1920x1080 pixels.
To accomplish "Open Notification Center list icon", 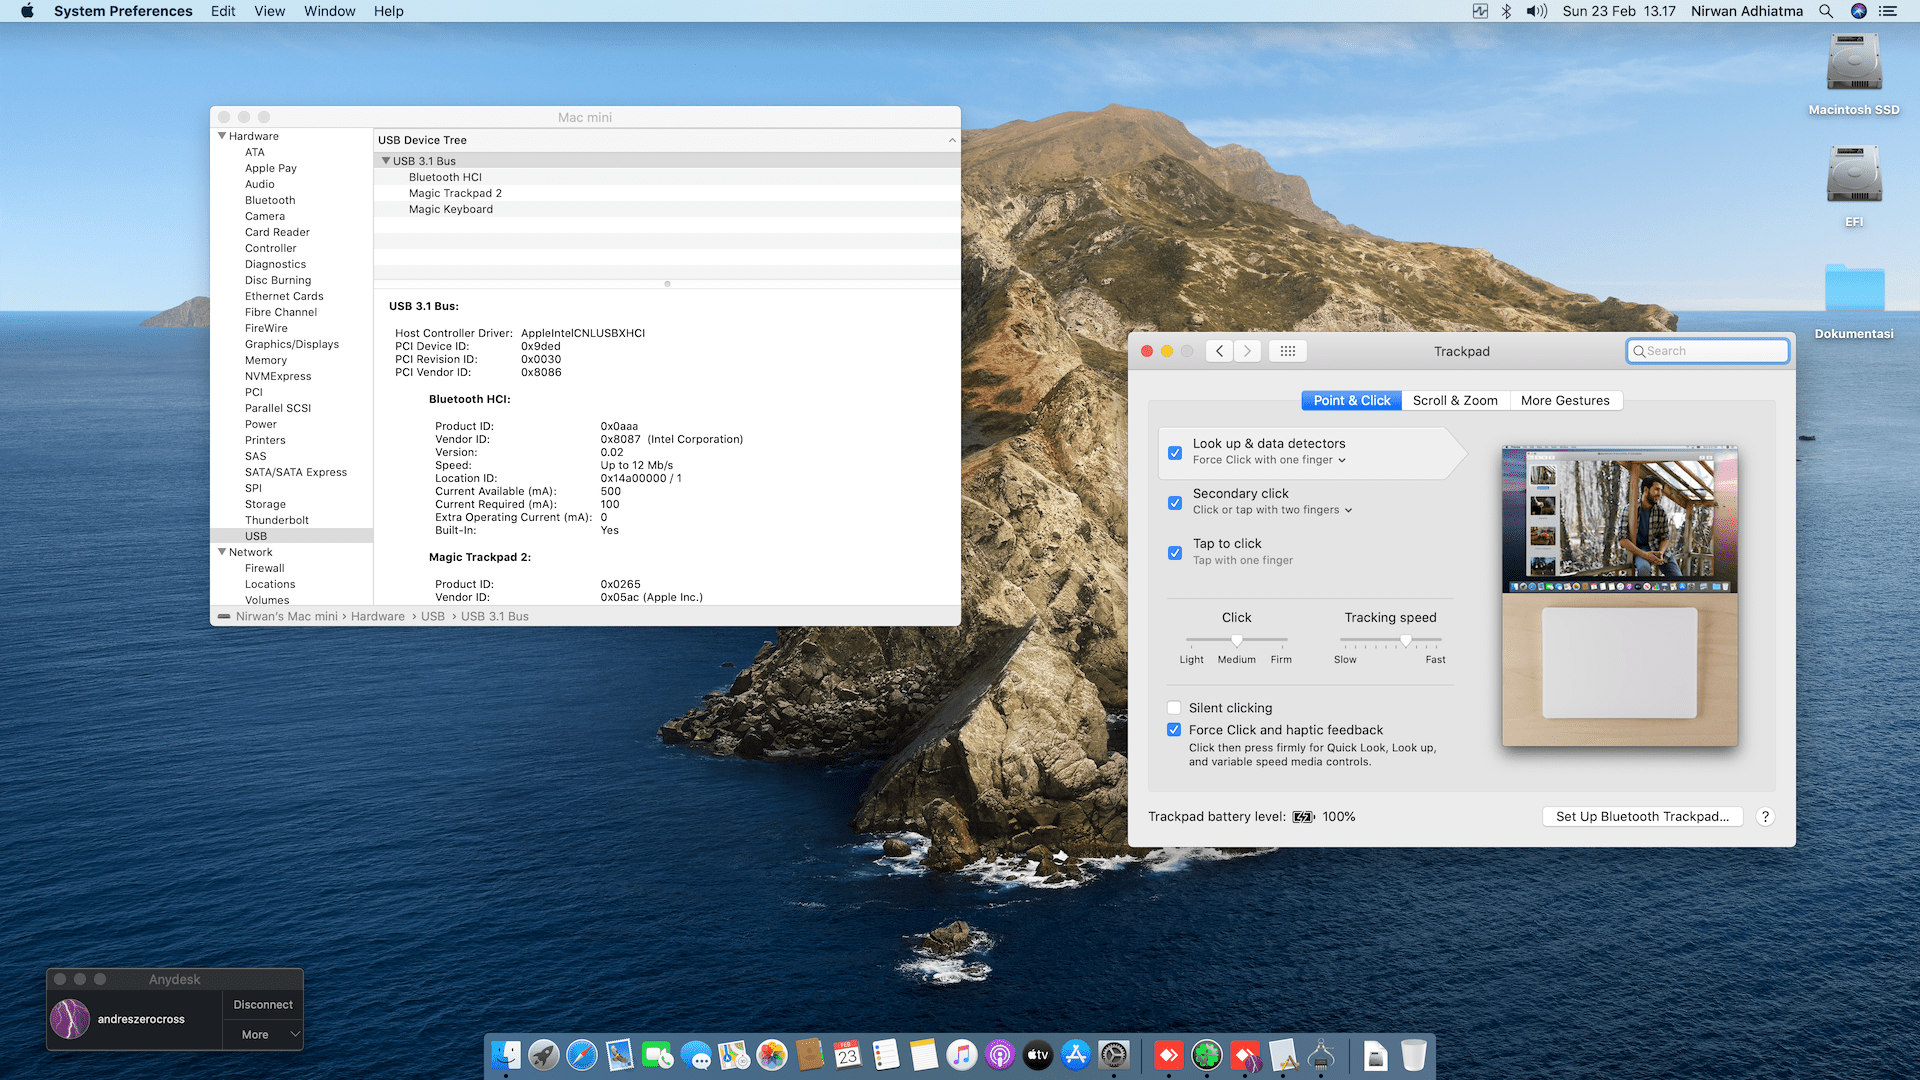I will pyautogui.click(x=1888, y=11).
